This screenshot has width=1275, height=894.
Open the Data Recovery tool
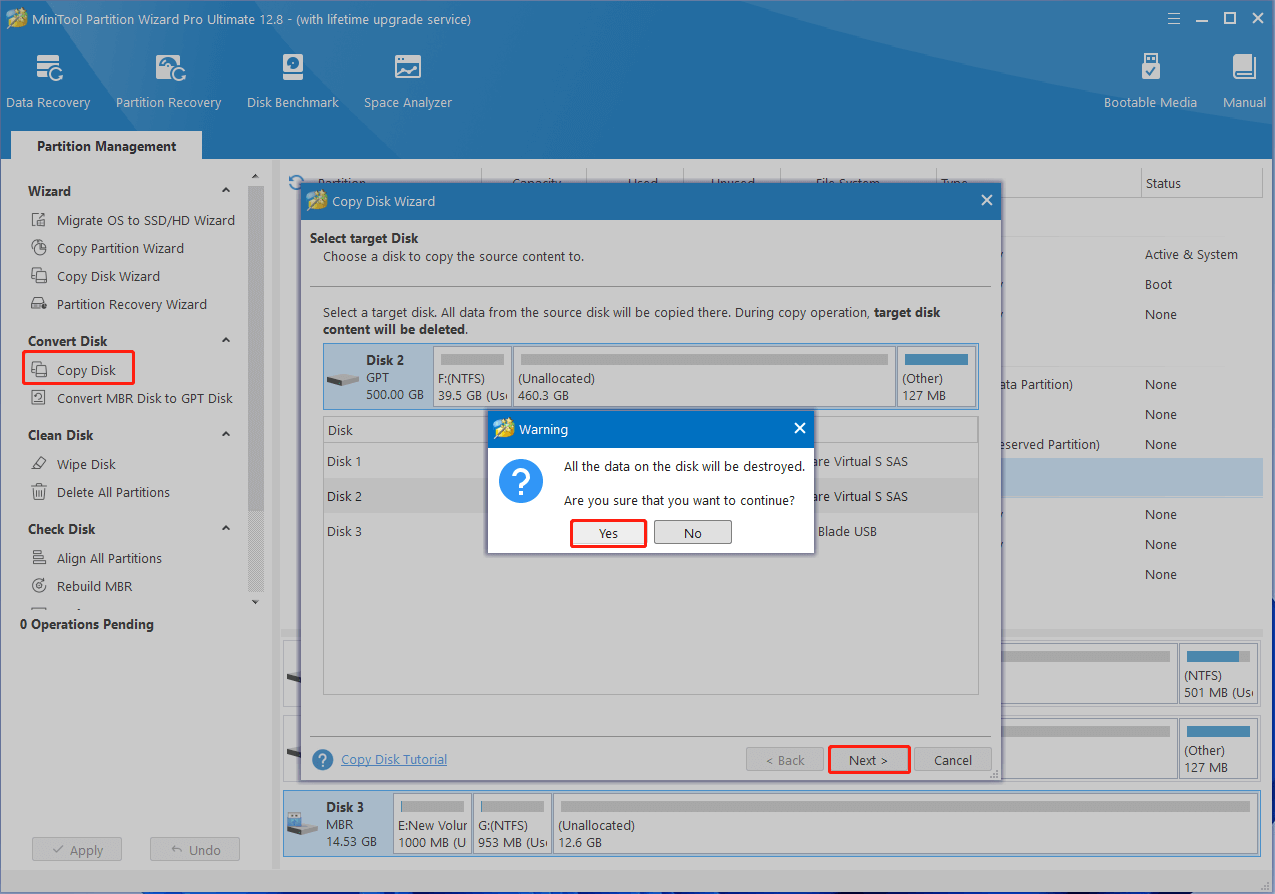pyautogui.click(x=48, y=82)
